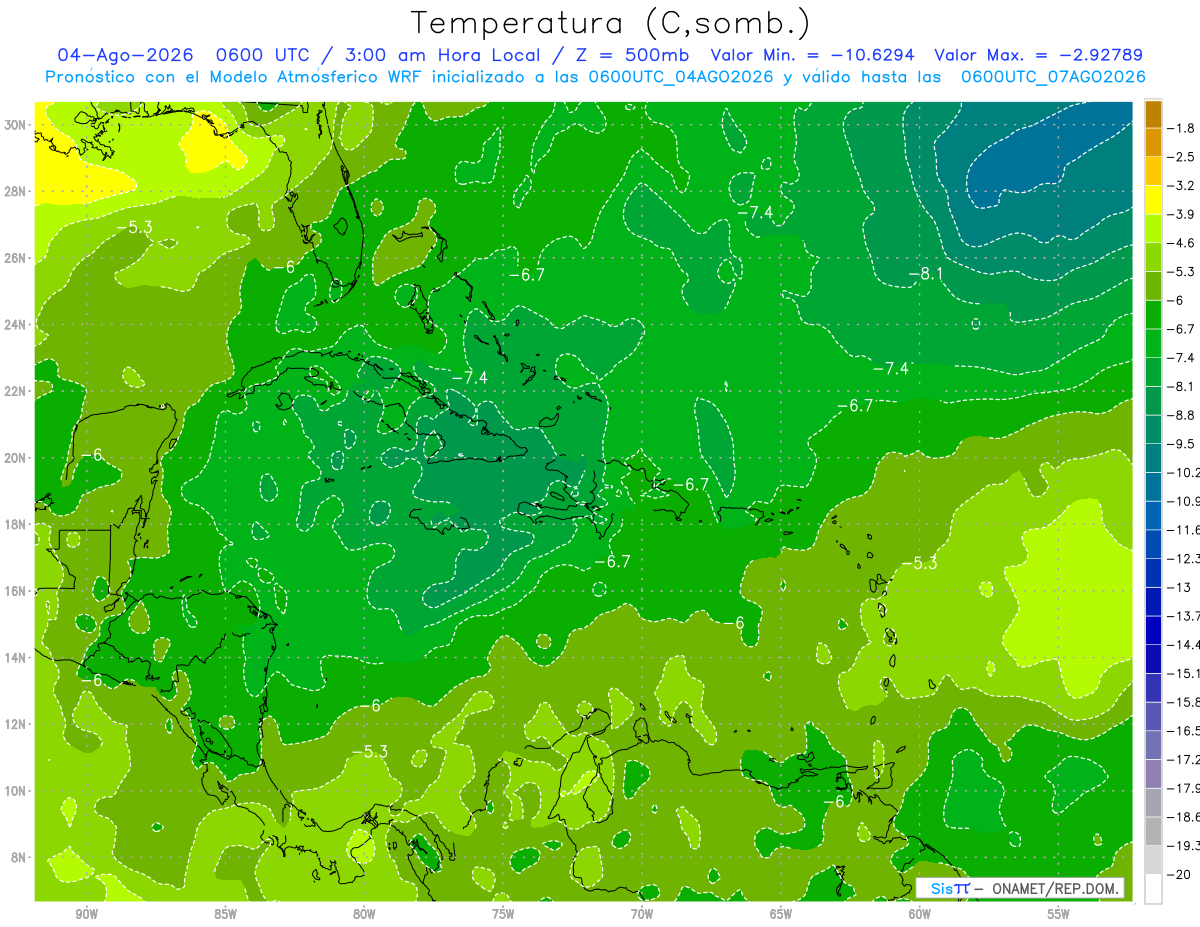The height and width of the screenshot is (927, 1200).
Task: Click the "-12.3" colorbar label
Action: point(1182,558)
